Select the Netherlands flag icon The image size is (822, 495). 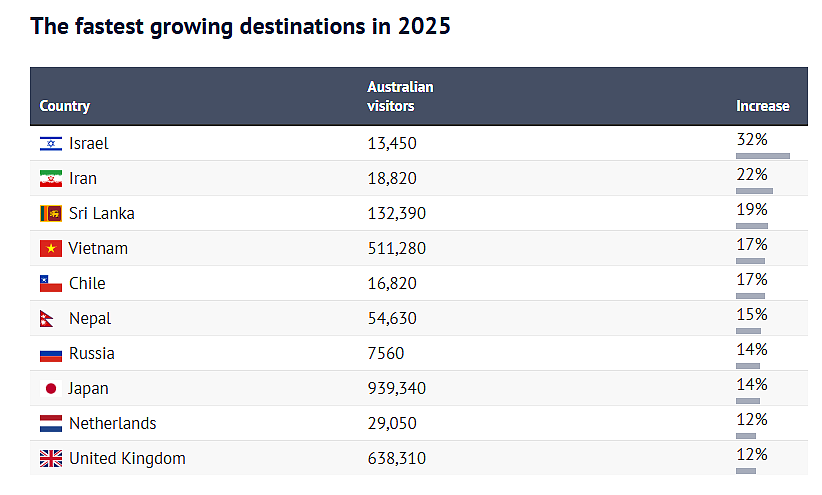[50, 424]
